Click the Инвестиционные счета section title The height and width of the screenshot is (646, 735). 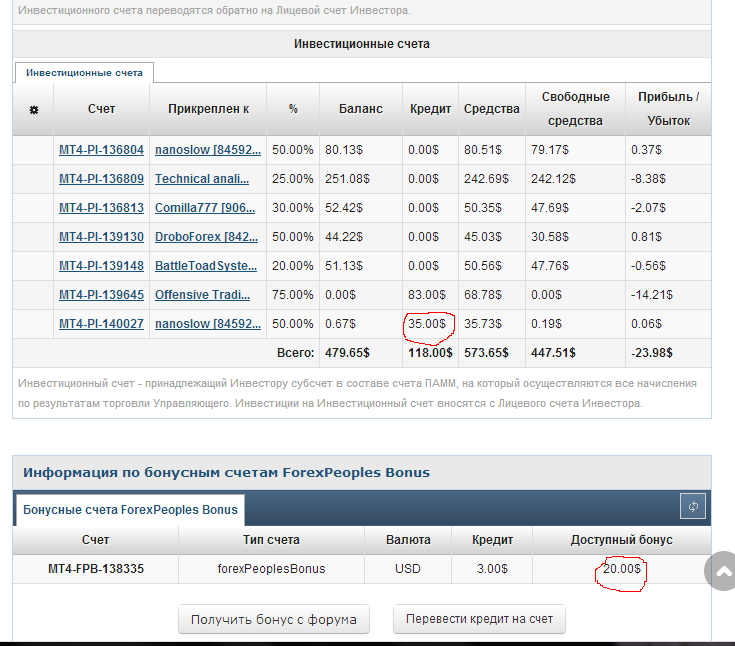(x=361, y=44)
